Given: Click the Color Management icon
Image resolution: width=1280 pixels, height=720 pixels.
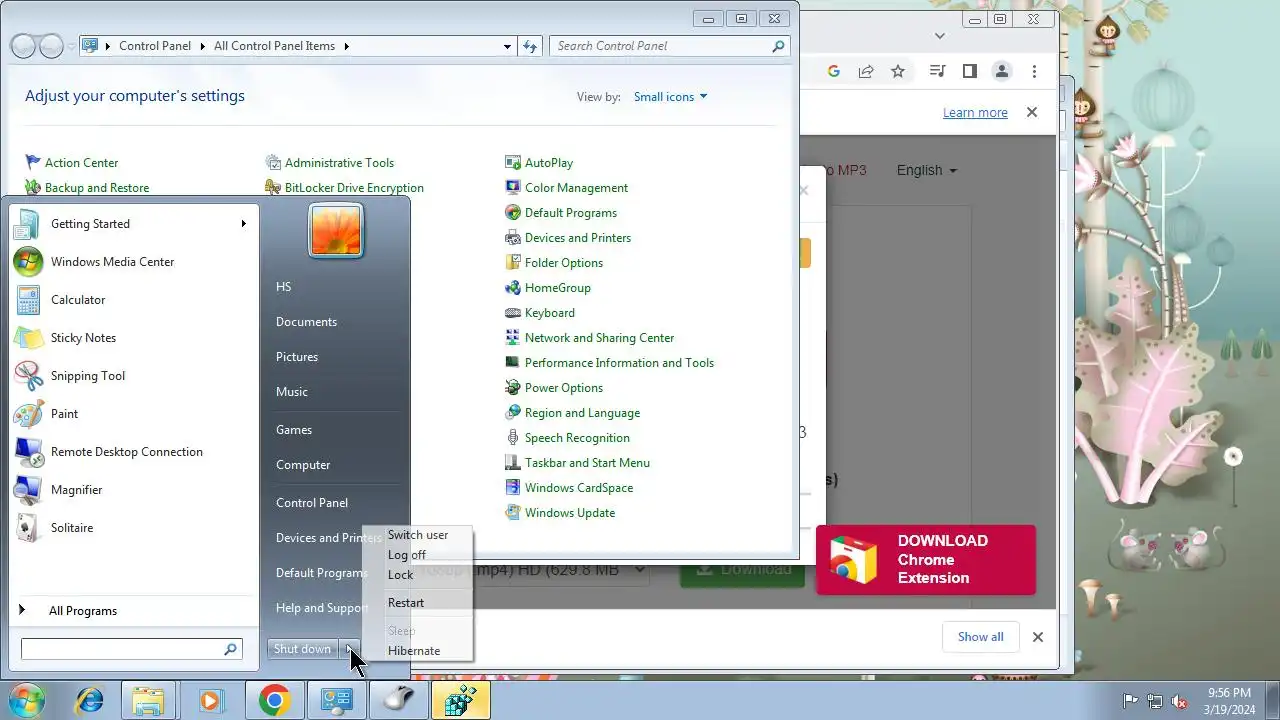Looking at the screenshot, I should (513, 188).
